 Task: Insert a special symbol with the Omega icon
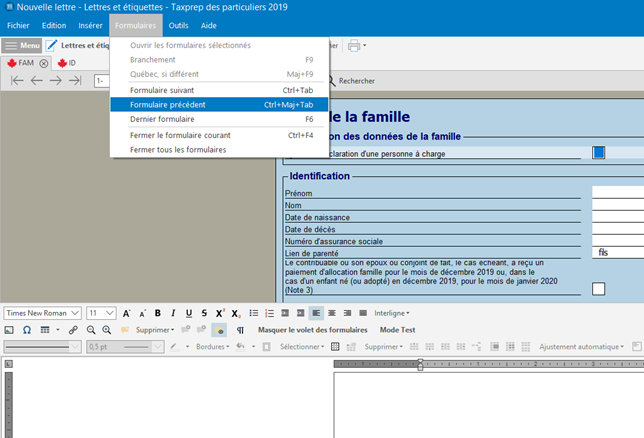tap(25, 330)
